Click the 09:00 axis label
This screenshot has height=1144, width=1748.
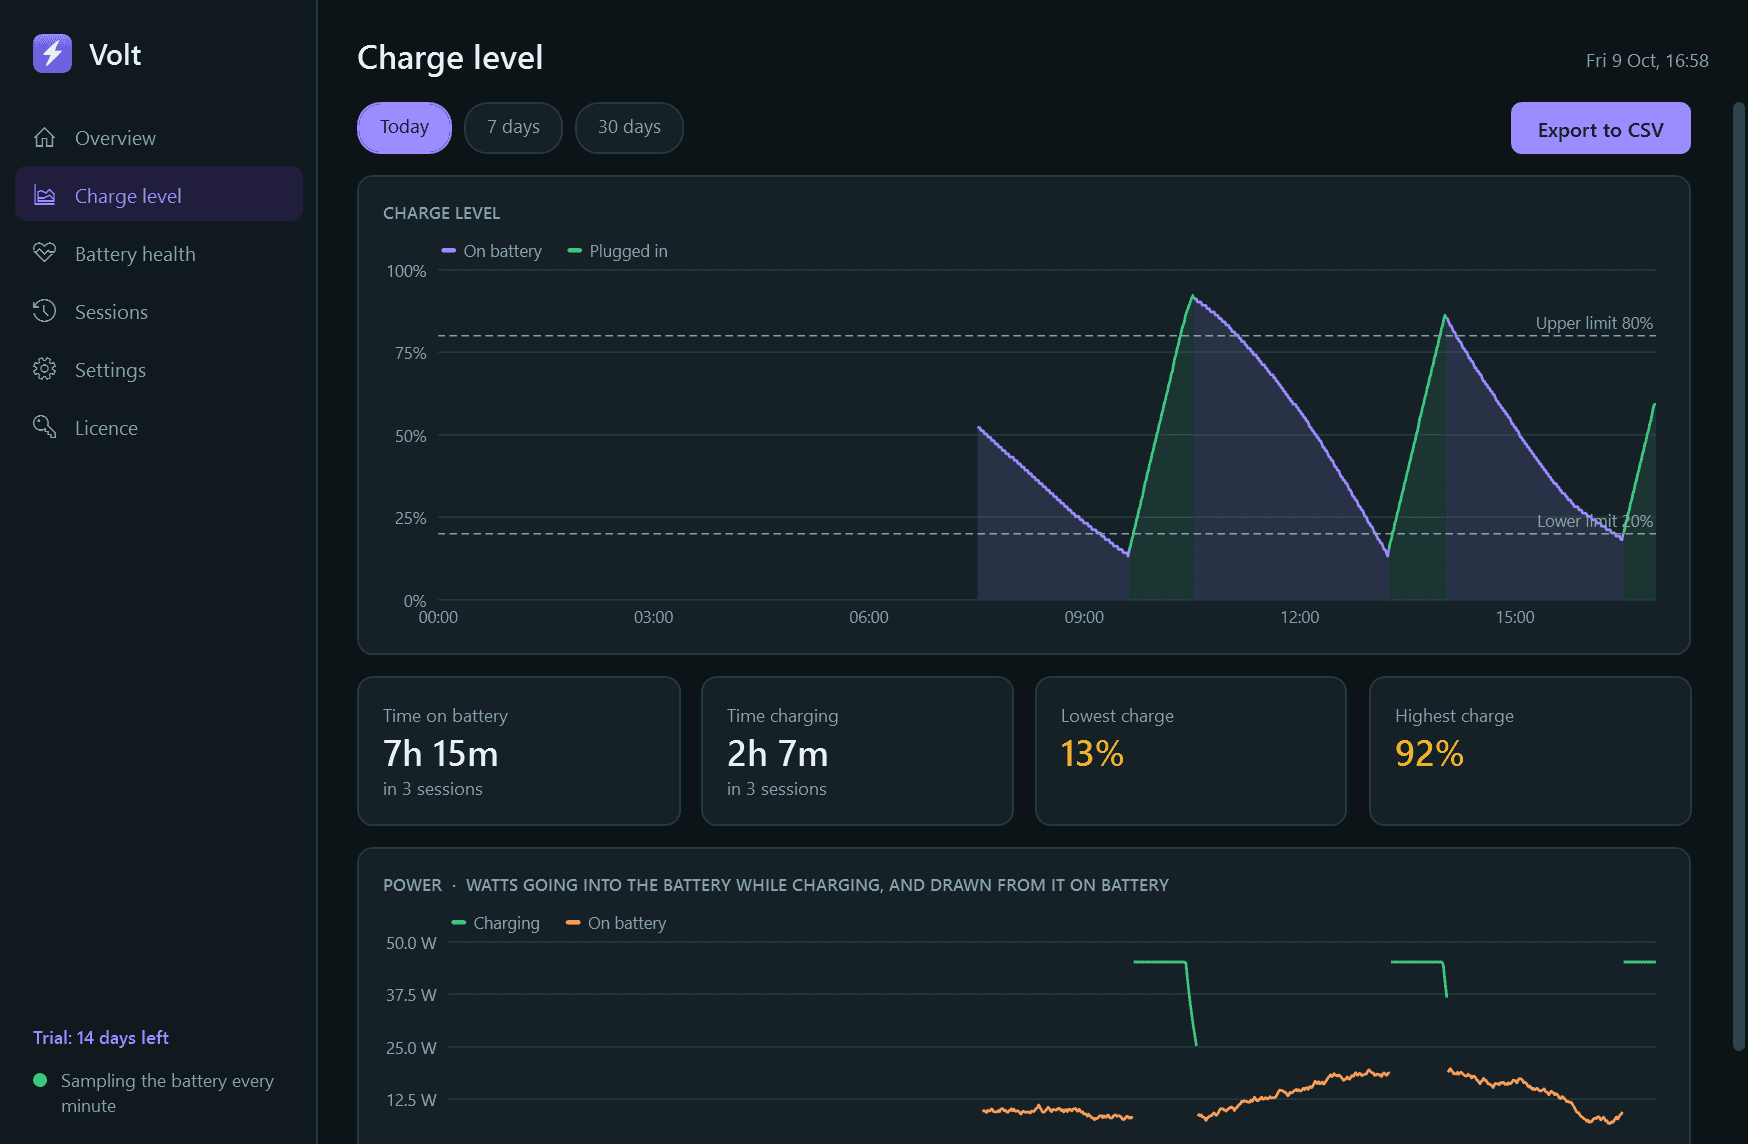[1084, 617]
